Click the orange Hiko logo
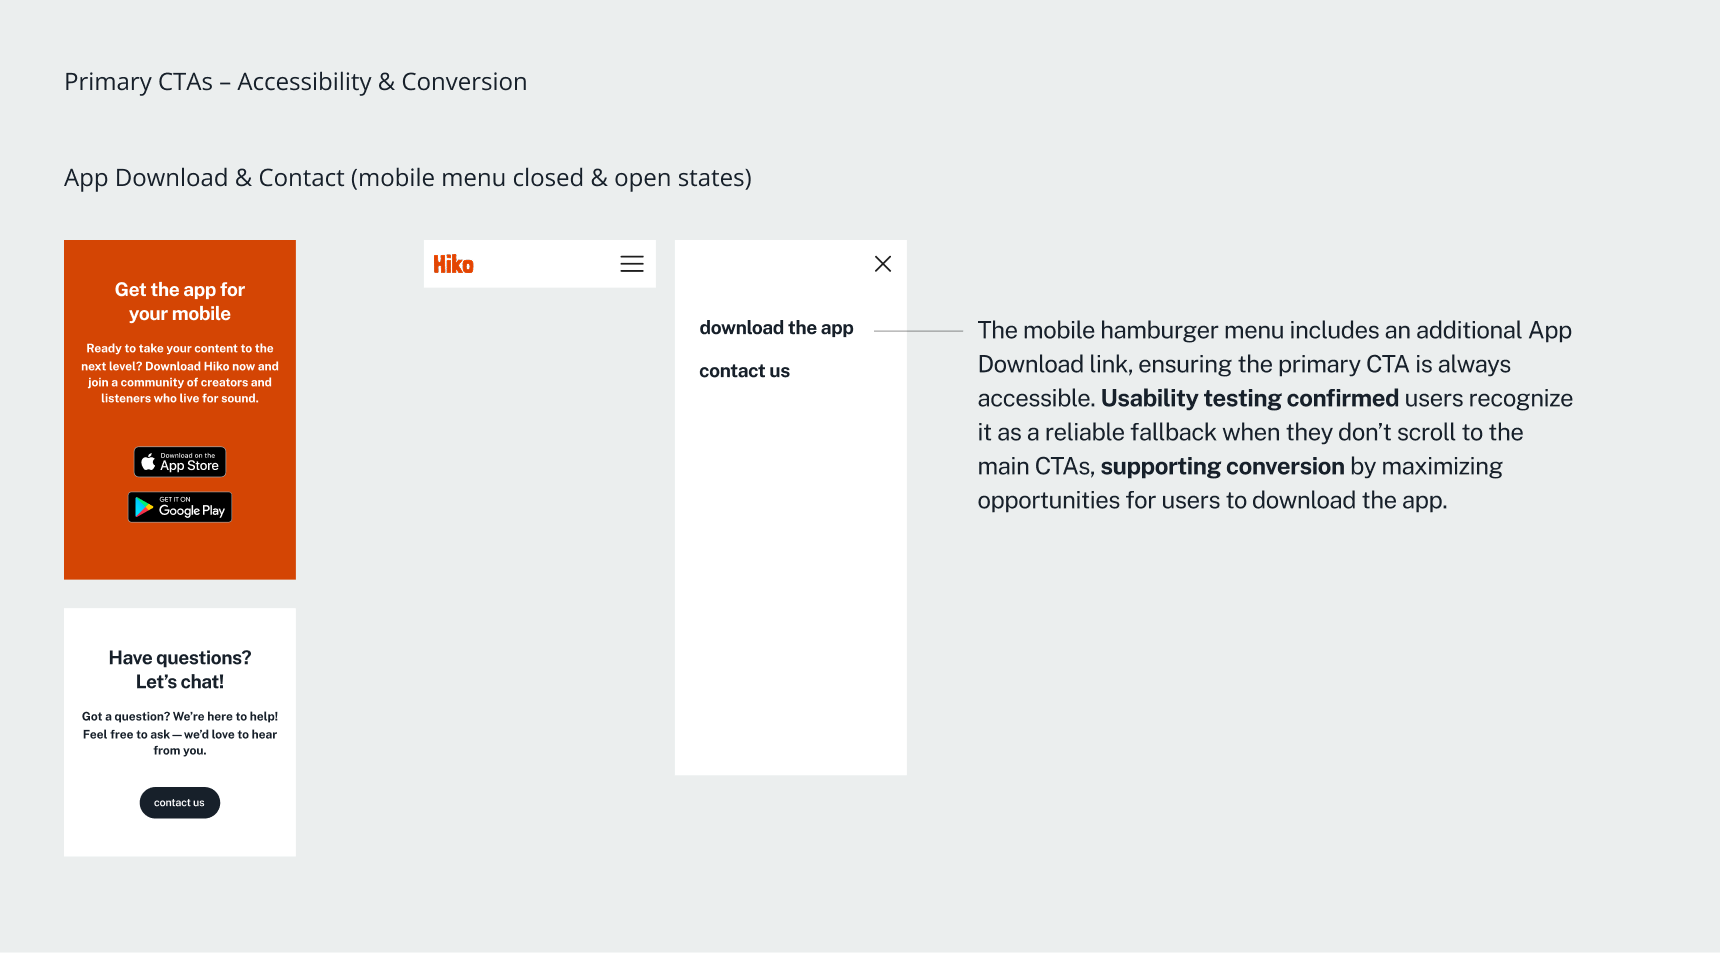This screenshot has width=1720, height=953. pyautogui.click(x=453, y=265)
